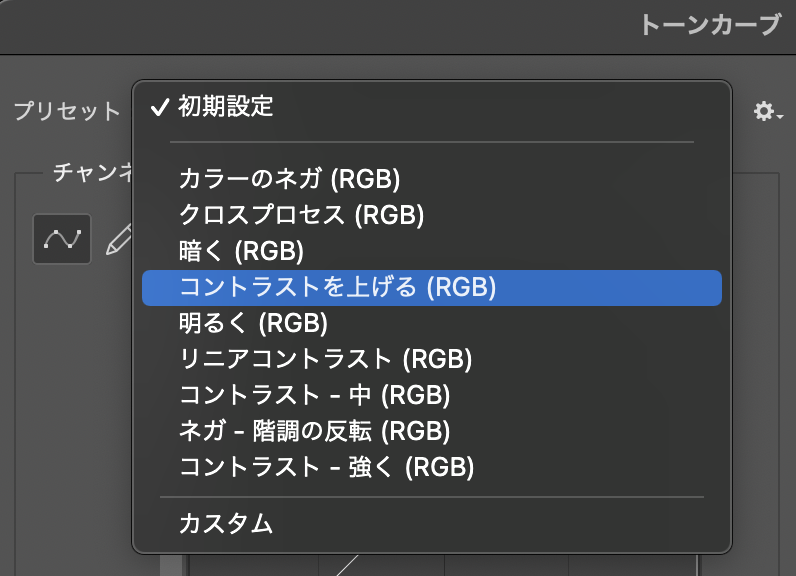Click the プリセット label
Viewport: 796px width, 576px height.
click(66, 112)
